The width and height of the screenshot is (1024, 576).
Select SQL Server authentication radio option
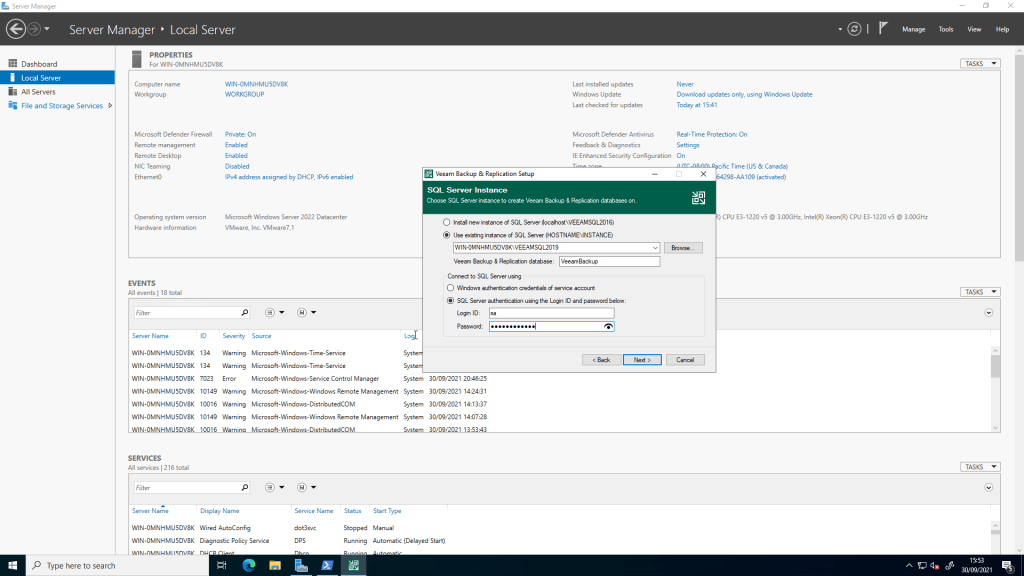point(450,300)
